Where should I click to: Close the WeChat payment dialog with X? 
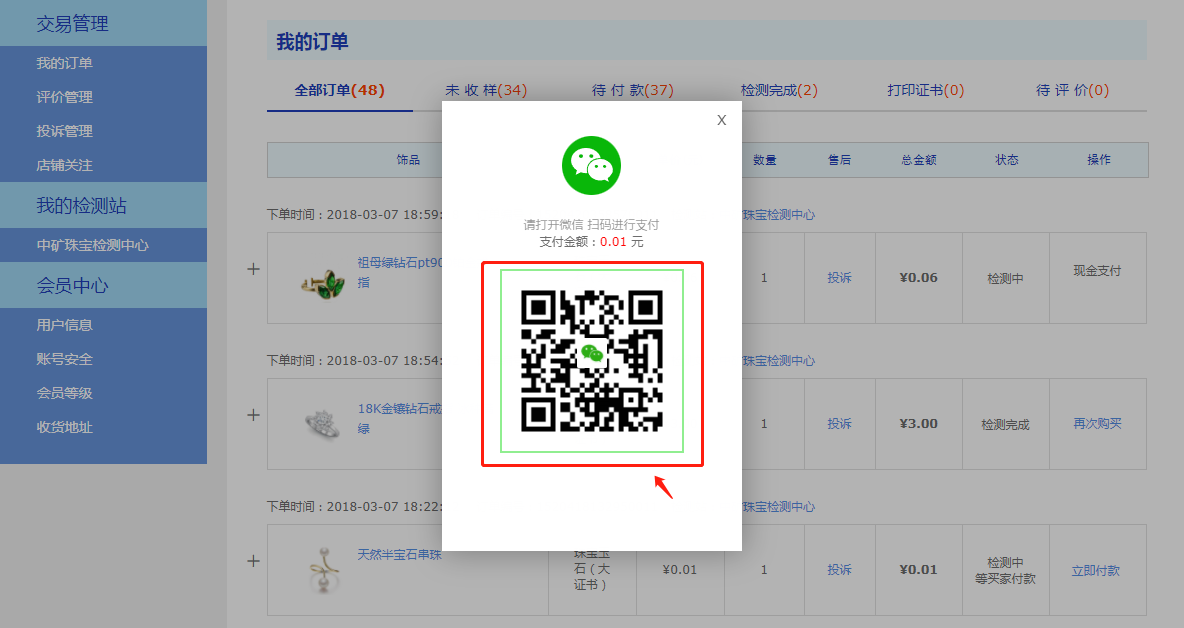point(721,120)
